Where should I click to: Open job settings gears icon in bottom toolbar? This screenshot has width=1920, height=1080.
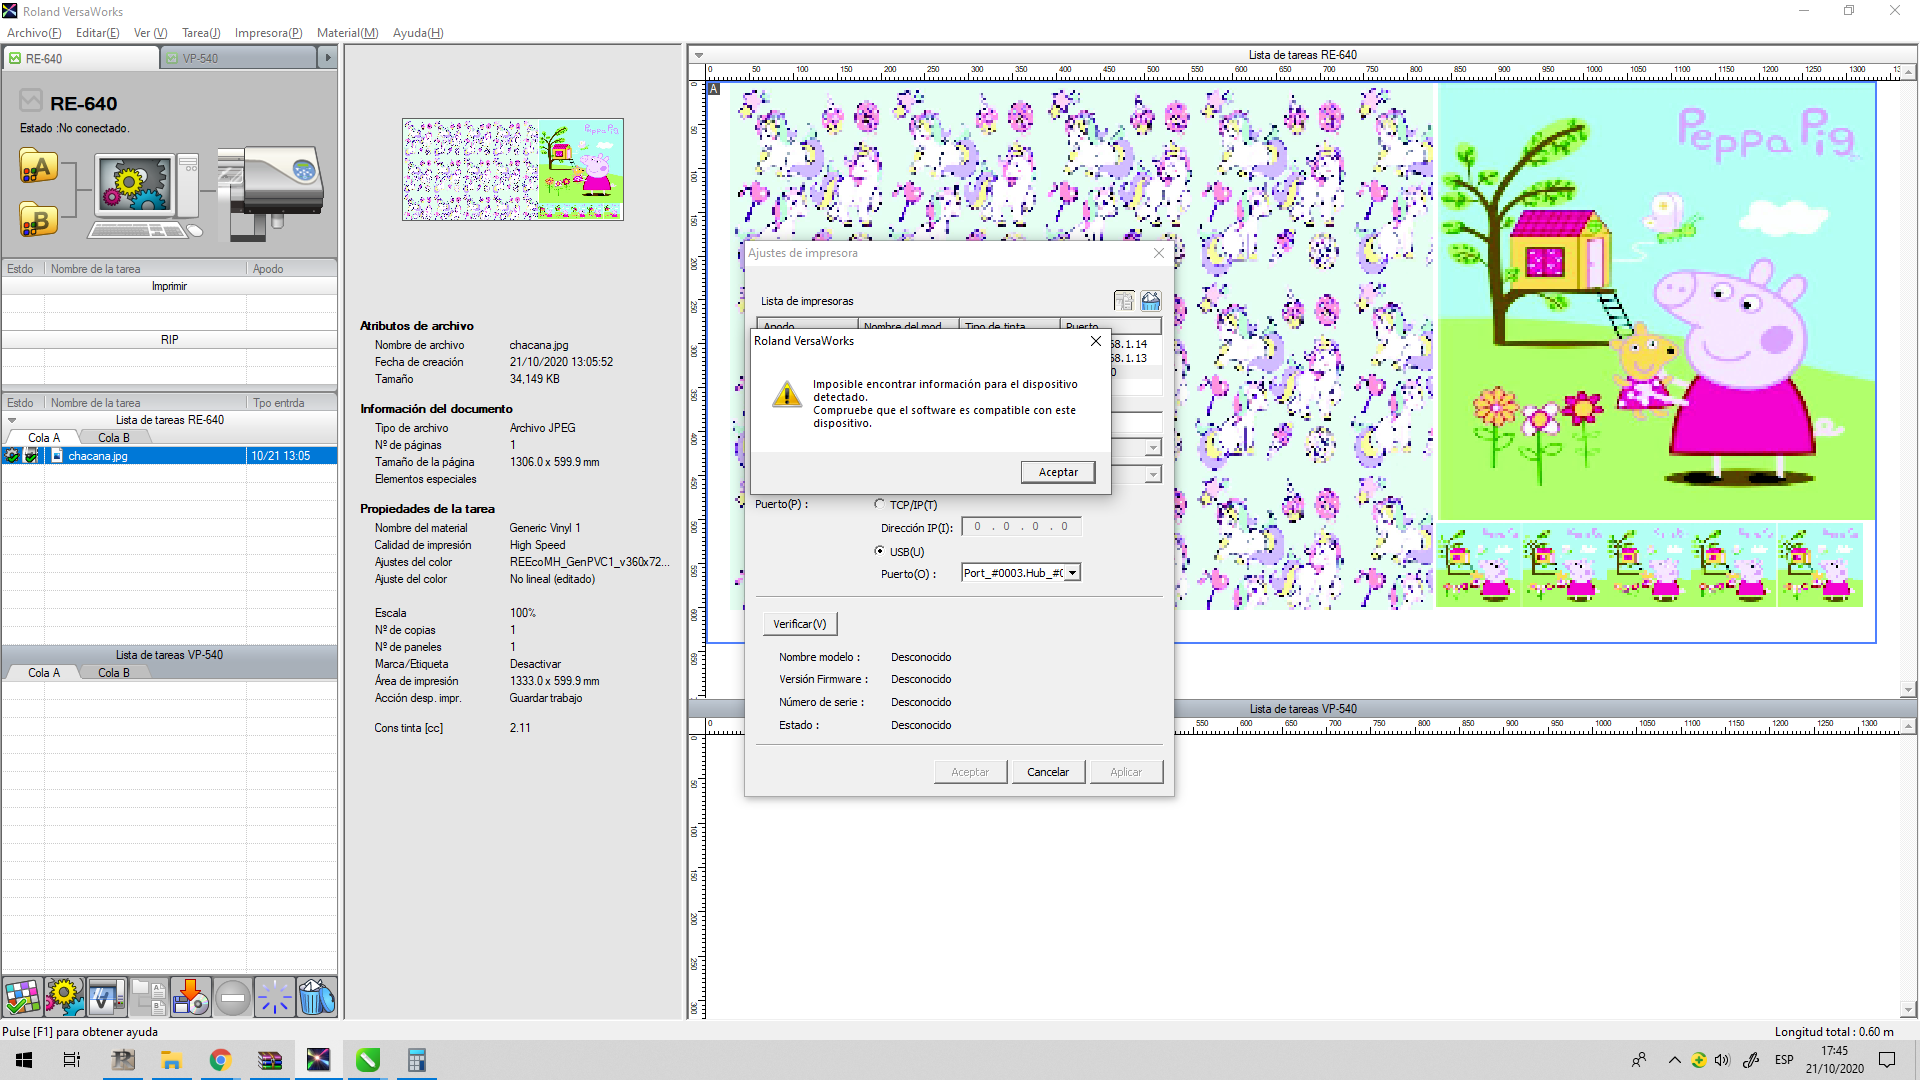click(x=64, y=997)
